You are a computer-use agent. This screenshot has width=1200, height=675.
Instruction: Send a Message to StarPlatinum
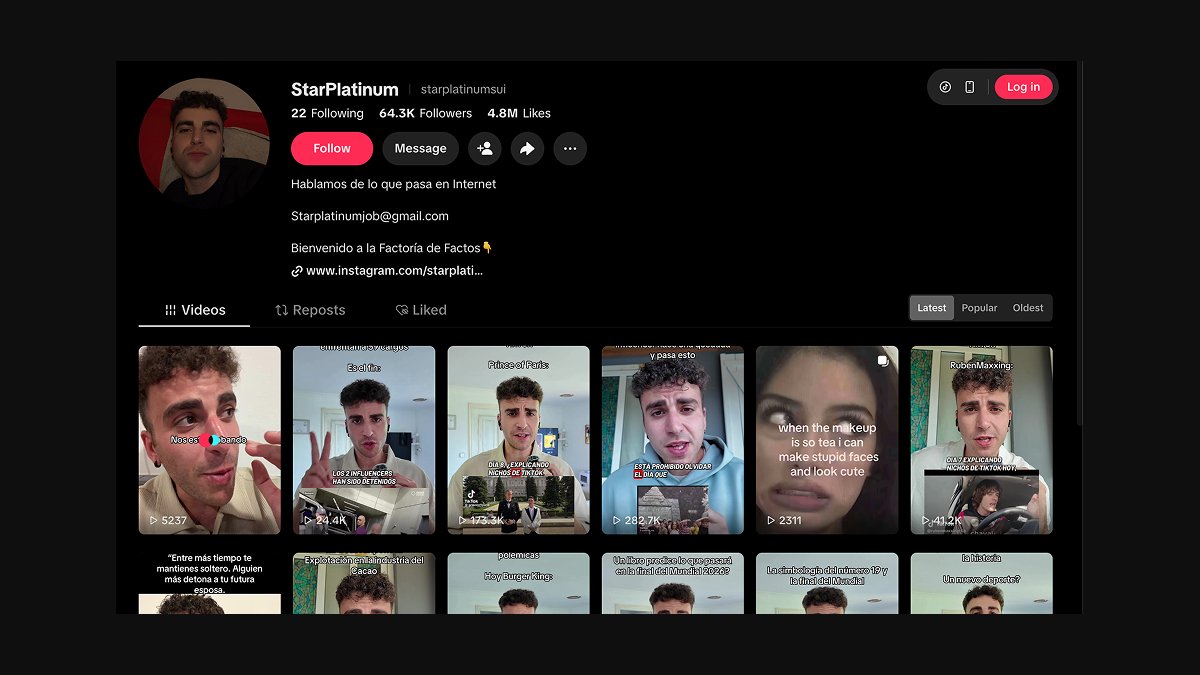(420, 149)
